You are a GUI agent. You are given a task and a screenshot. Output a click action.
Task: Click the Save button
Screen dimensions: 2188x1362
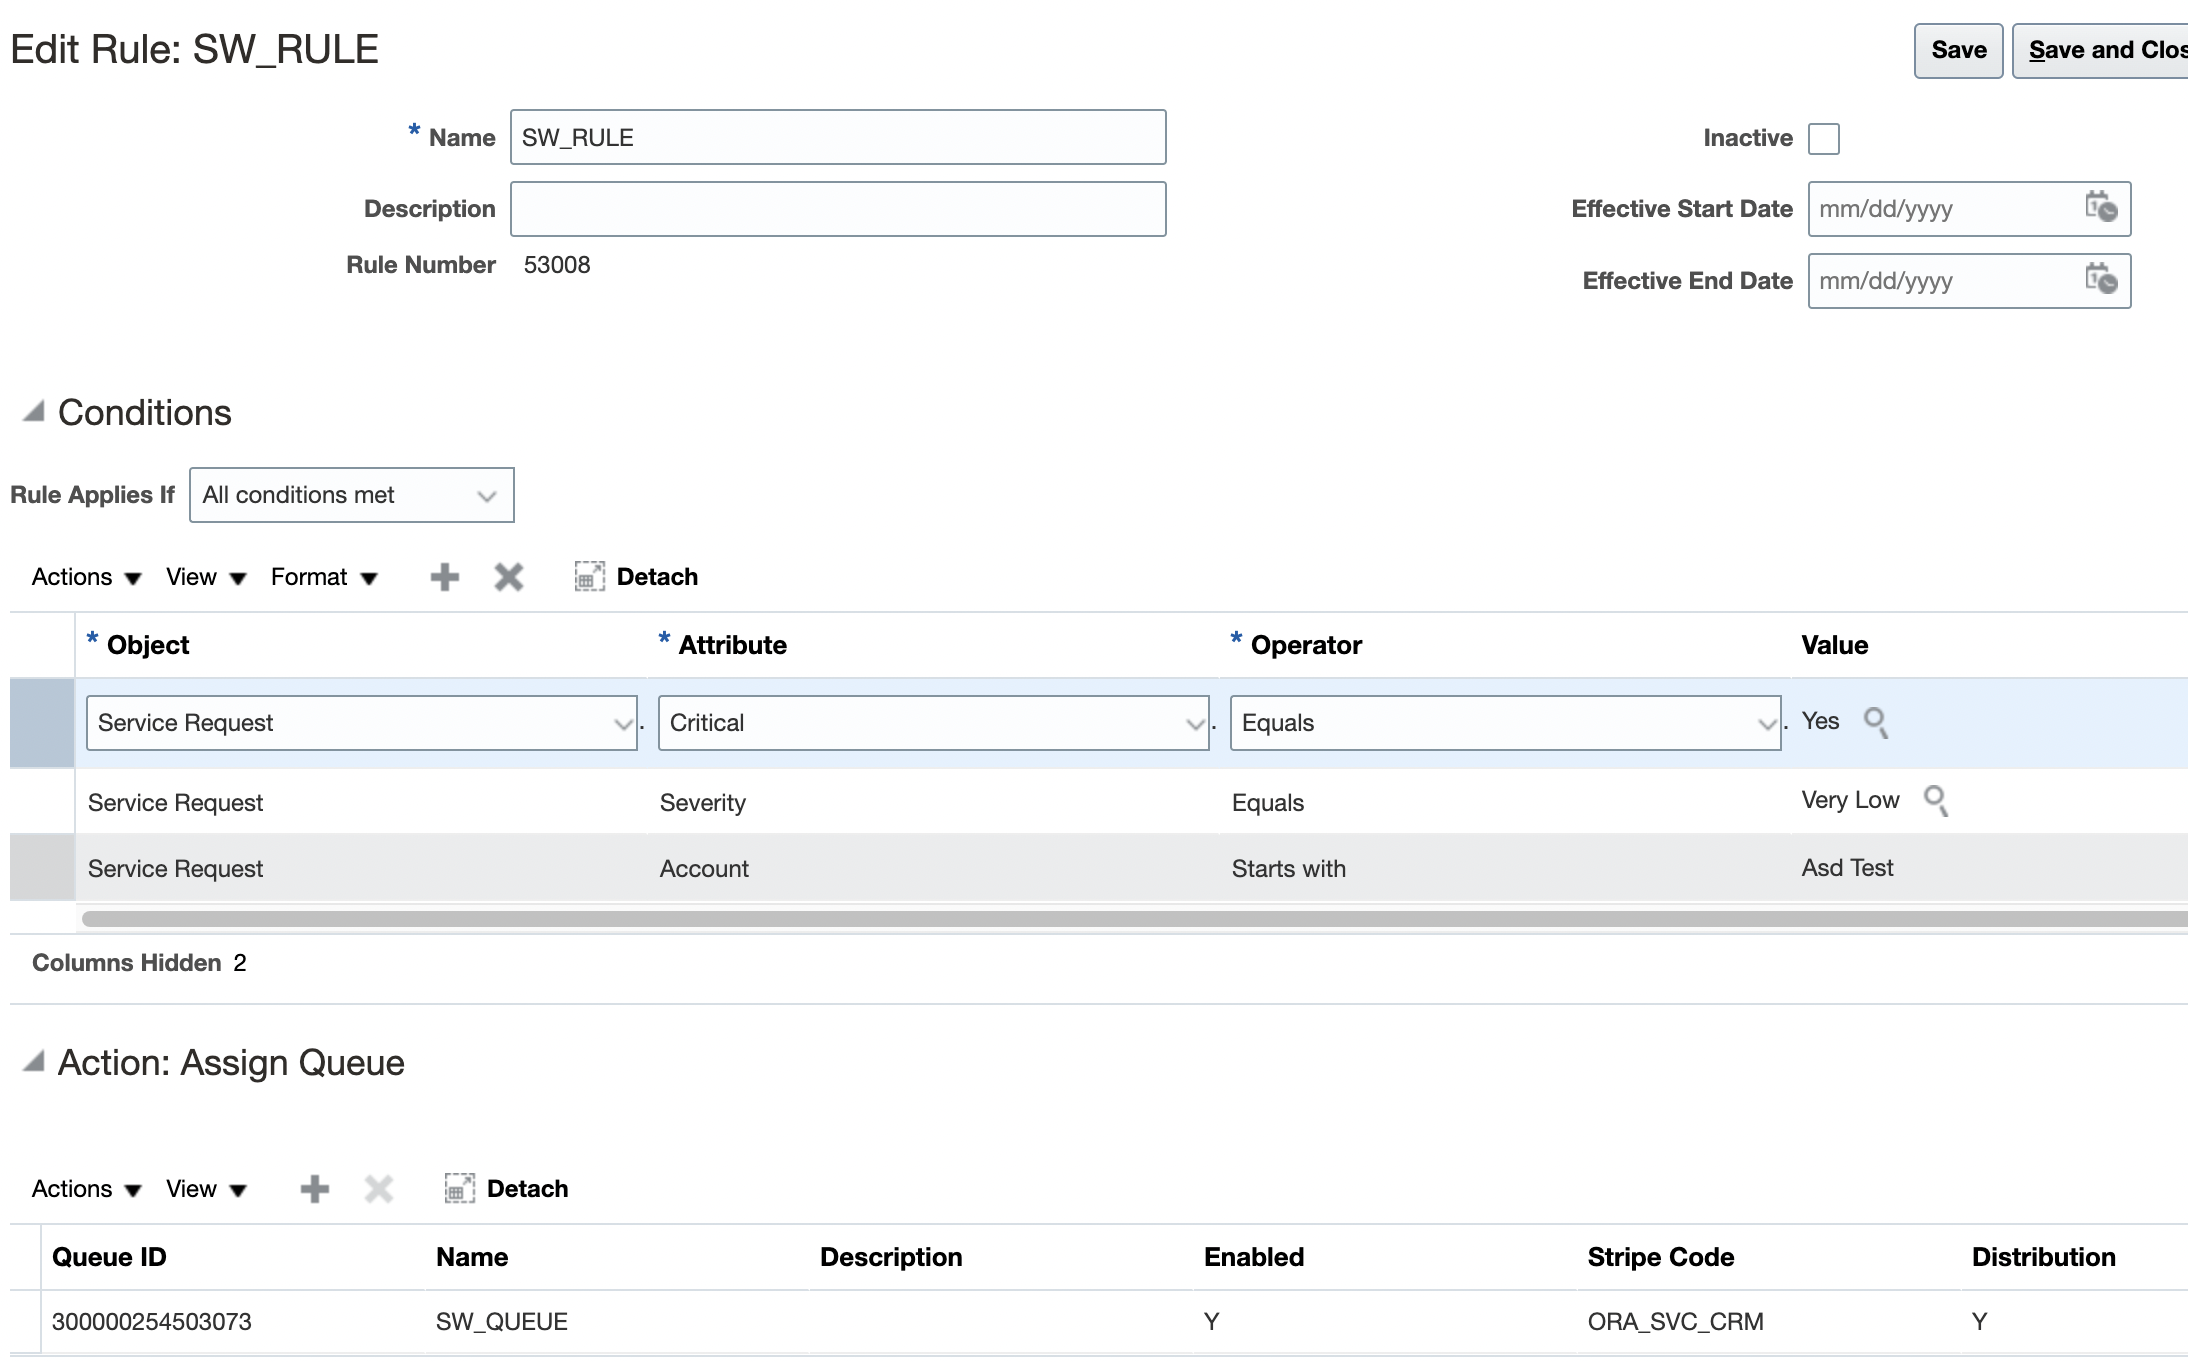coord(1957,50)
